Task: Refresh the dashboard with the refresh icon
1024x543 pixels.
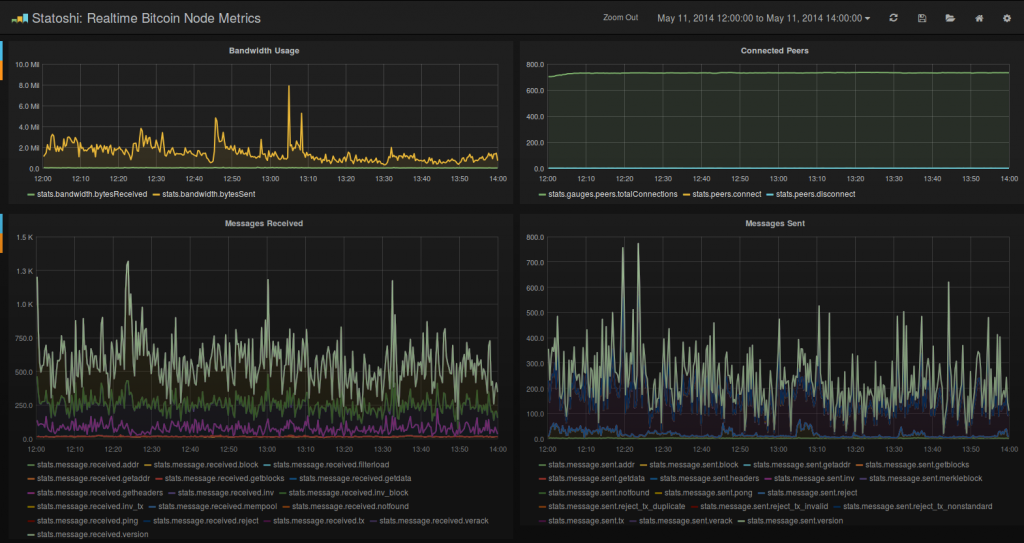Action: click(x=893, y=18)
